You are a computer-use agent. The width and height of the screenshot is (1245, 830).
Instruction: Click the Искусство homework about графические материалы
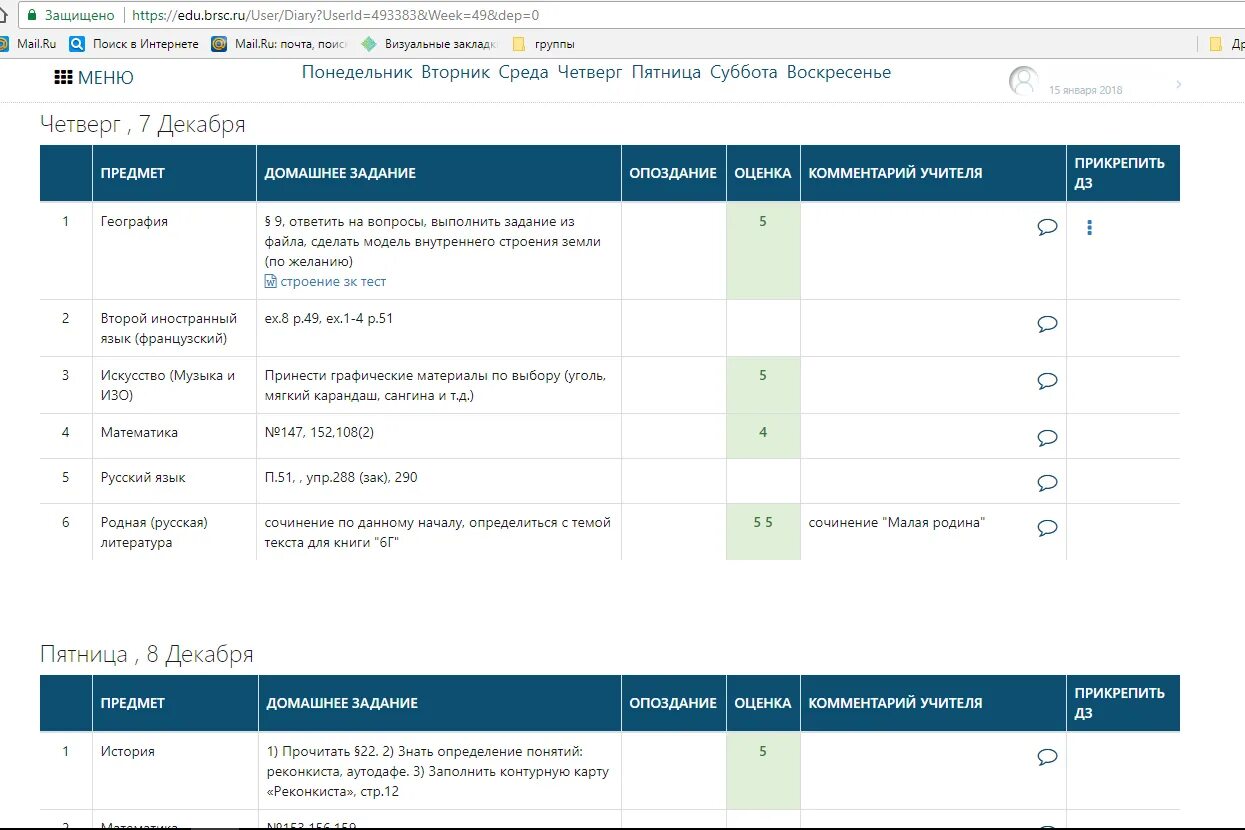coord(435,385)
